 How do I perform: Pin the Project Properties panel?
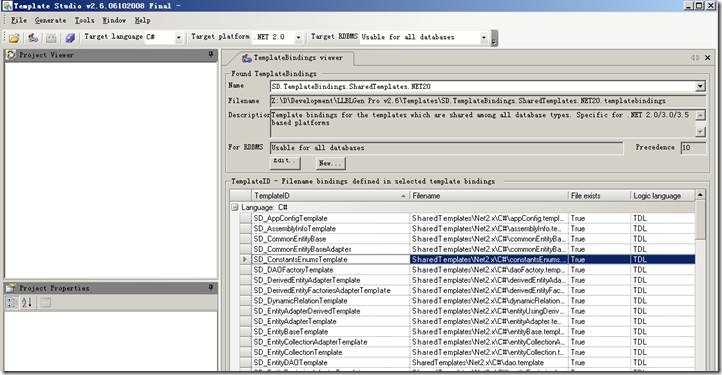[x=211, y=287]
